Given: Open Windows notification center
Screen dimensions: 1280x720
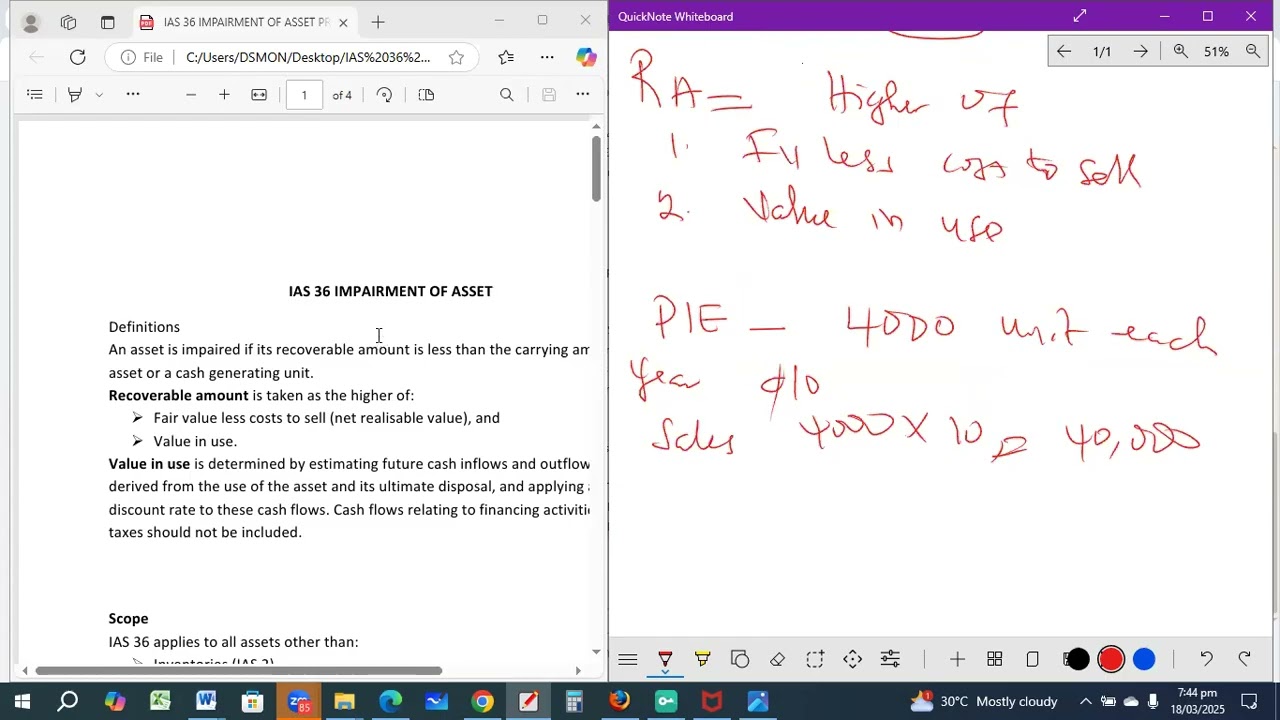Looking at the screenshot, I should tap(1249, 701).
